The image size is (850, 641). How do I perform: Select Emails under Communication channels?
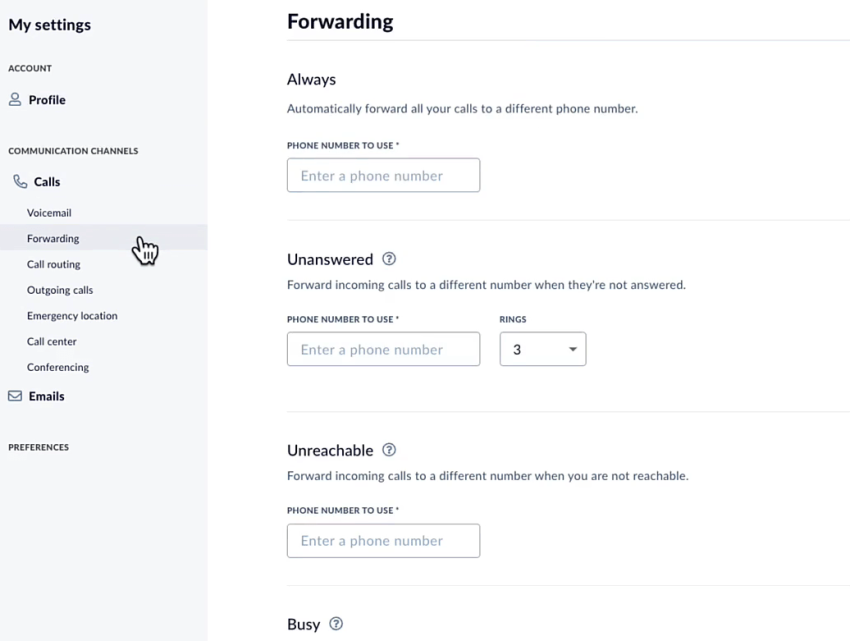(x=44, y=395)
